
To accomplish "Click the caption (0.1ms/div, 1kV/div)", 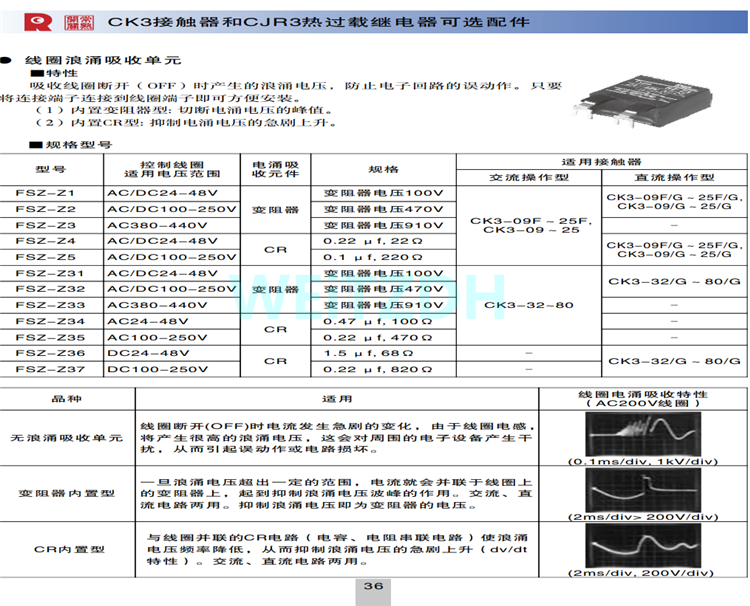I will [x=643, y=462].
